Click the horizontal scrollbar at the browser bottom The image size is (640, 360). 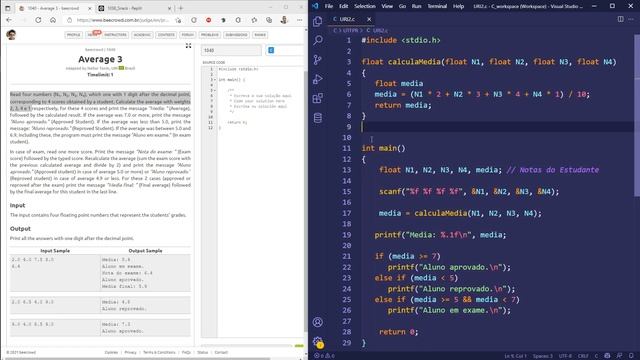click(137, 358)
